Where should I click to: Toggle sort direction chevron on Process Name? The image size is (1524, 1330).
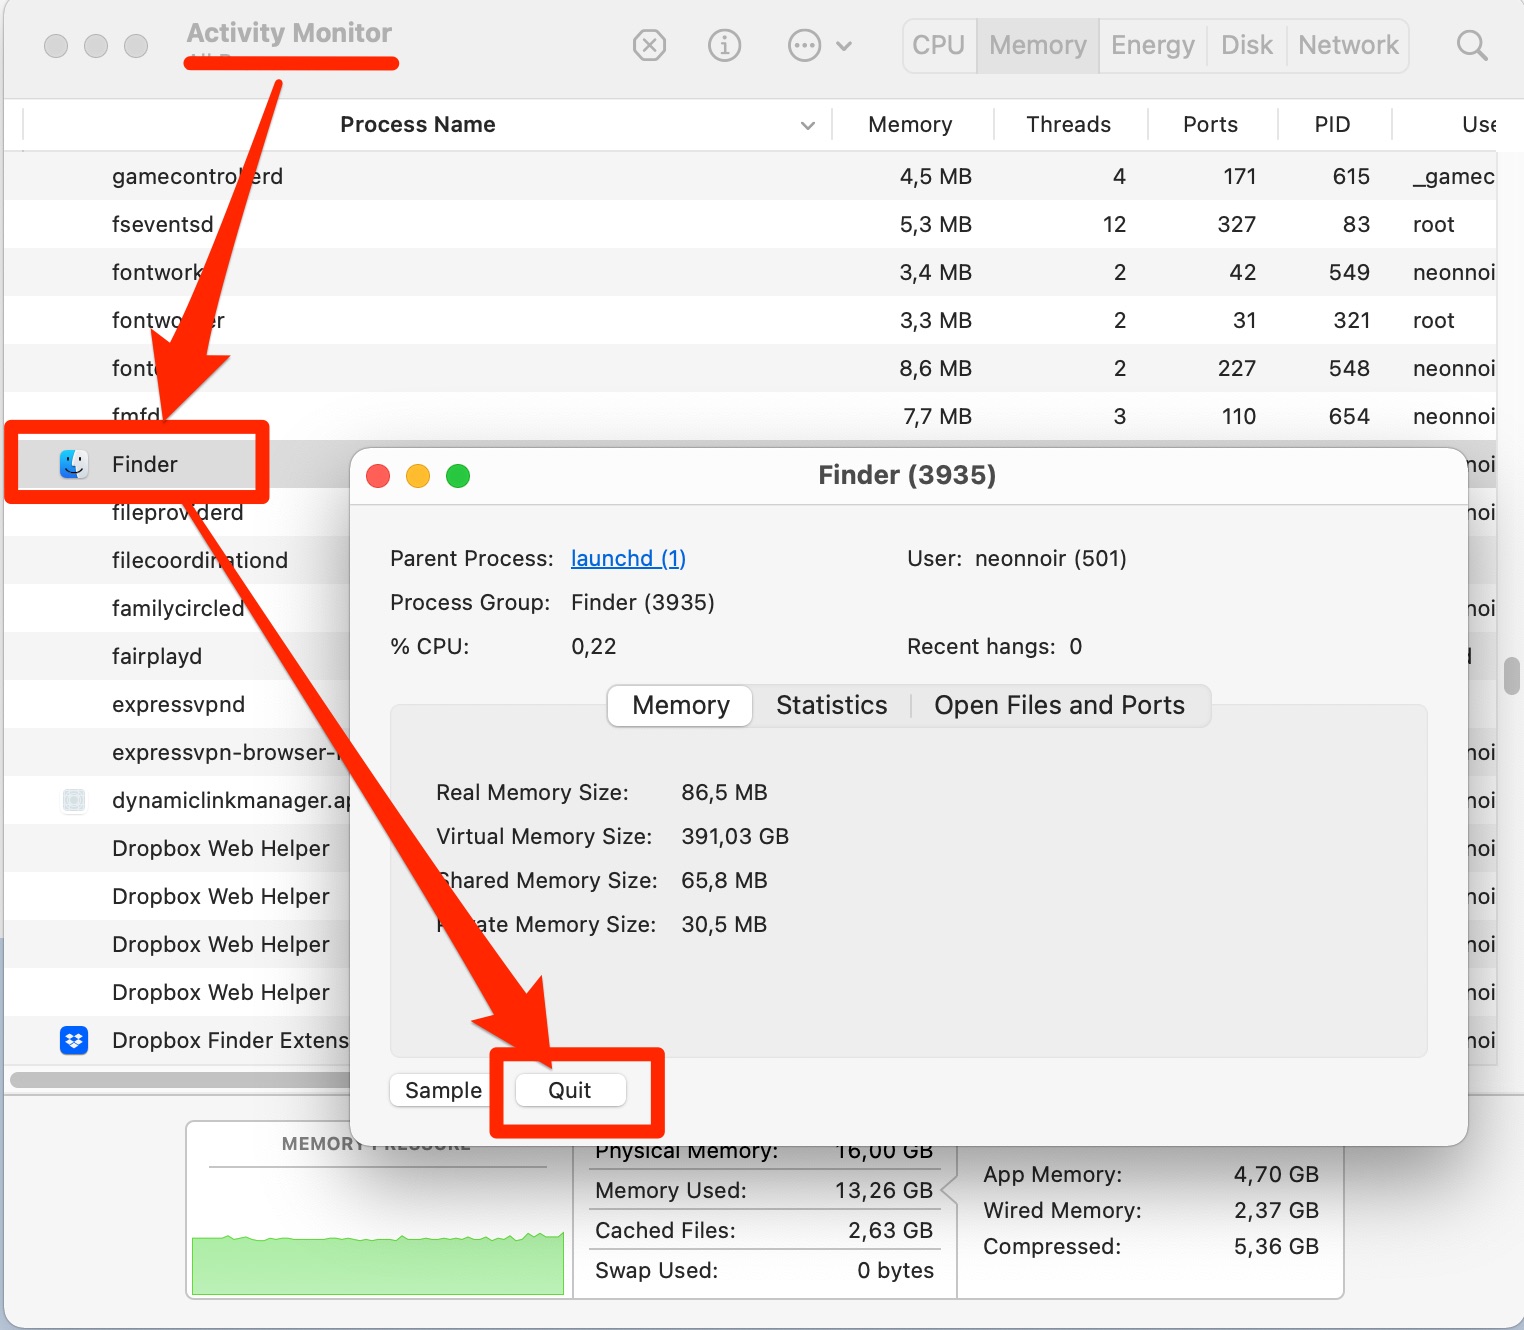[x=808, y=126]
